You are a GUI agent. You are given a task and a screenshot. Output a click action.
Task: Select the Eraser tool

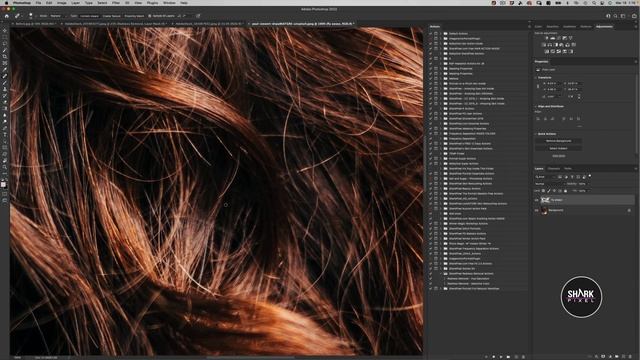[5, 102]
